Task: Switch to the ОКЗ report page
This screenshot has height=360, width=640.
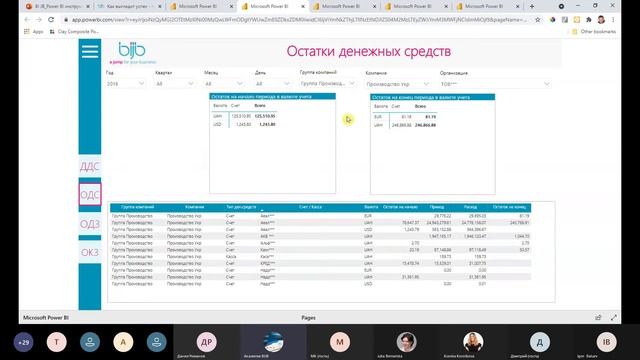Action: click(x=90, y=252)
